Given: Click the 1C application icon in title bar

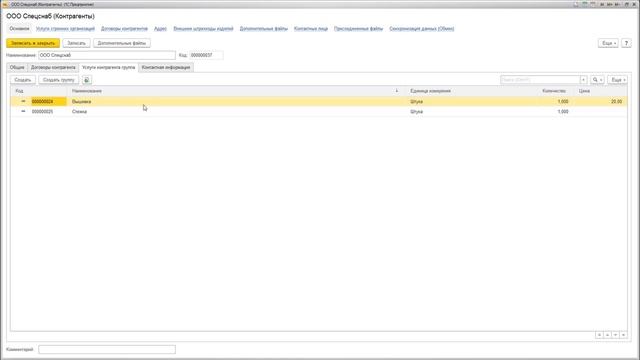Looking at the screenshot, I should coord(5,4).
